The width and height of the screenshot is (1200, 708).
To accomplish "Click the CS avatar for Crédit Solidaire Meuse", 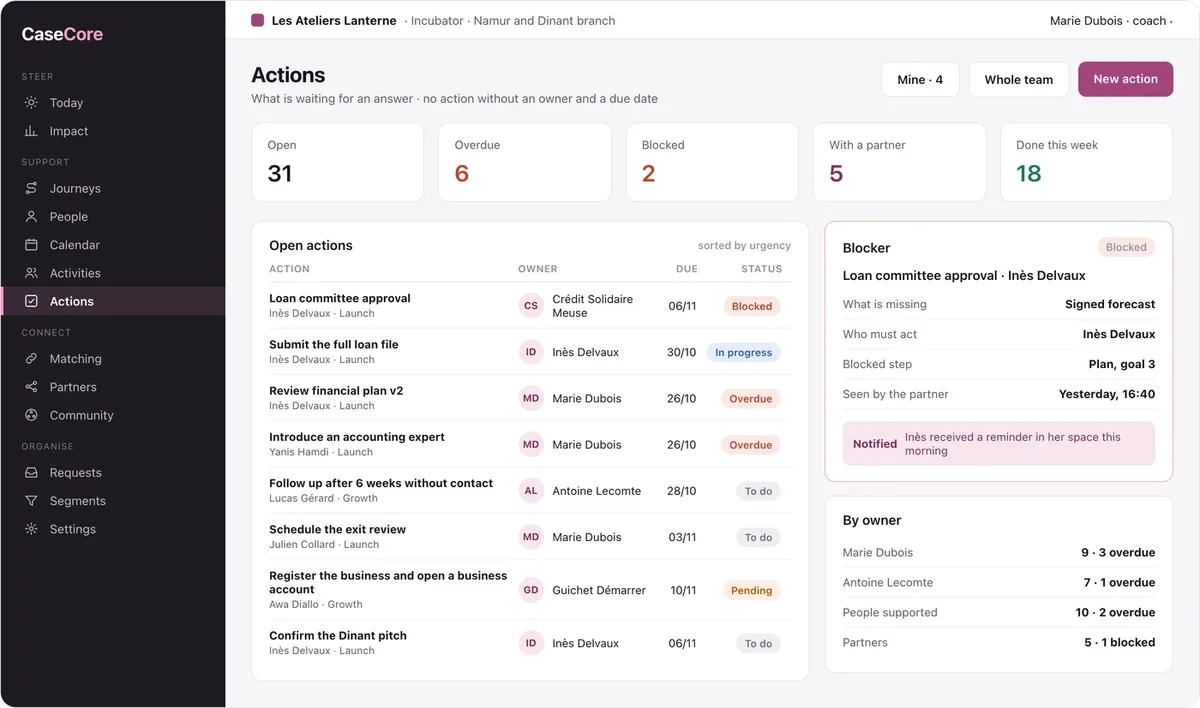I will [531, 306].
